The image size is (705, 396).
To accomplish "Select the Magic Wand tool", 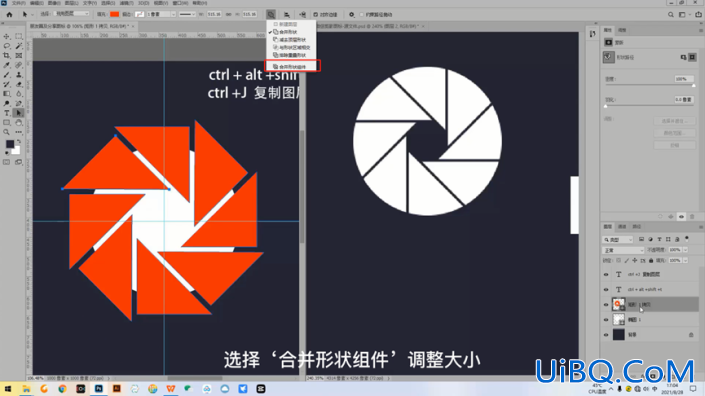I will [x=18, y=46].
